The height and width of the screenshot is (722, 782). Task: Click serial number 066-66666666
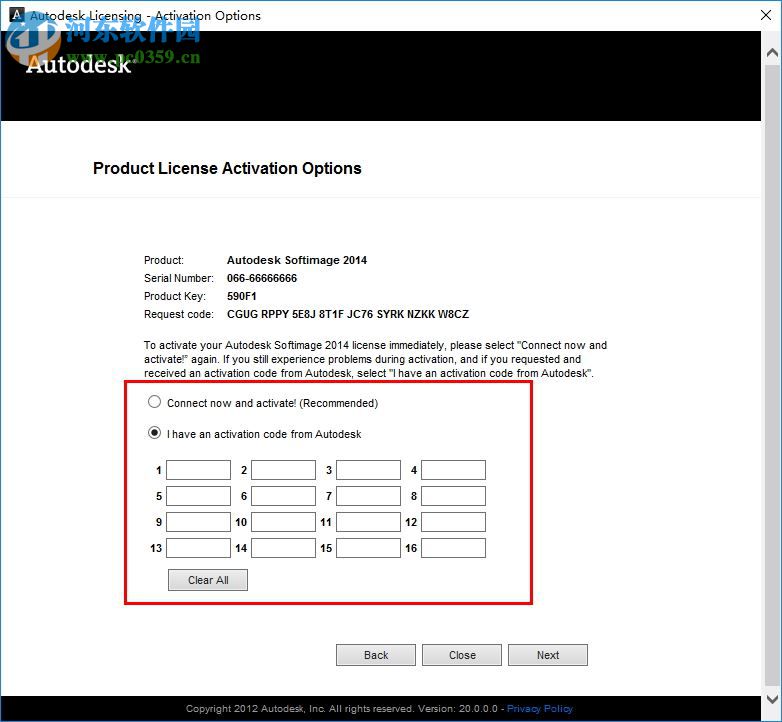[x=262, y=278]
